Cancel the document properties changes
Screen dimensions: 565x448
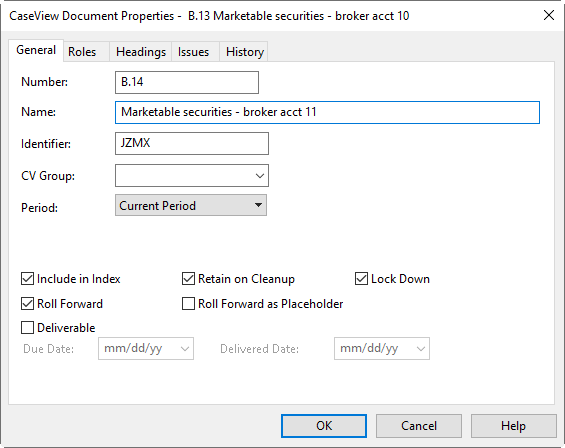click(419, 426)
